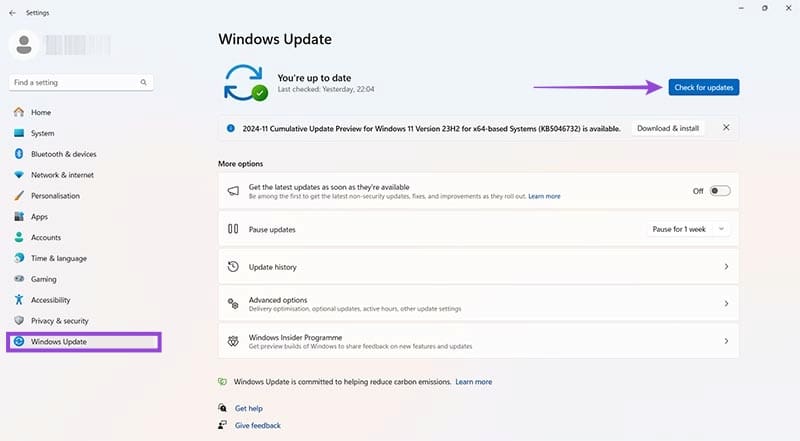Open Network & internet wifi icon
800x441 pixels.
coord(19,175)
